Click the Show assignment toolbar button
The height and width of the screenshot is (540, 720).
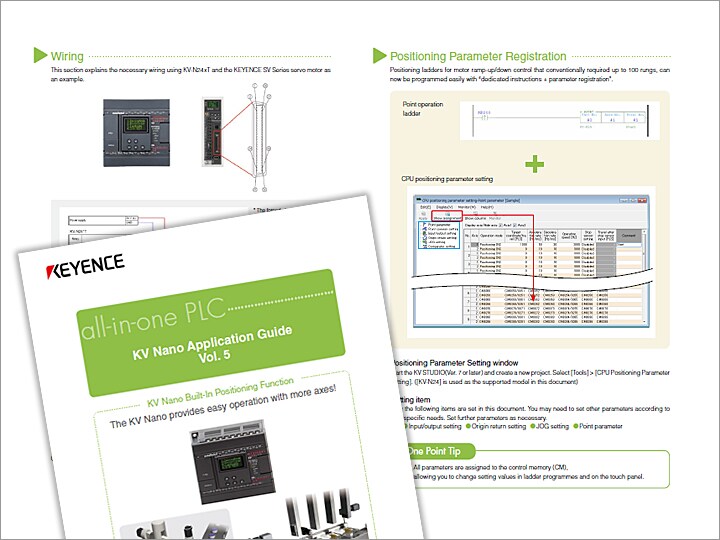447,216
